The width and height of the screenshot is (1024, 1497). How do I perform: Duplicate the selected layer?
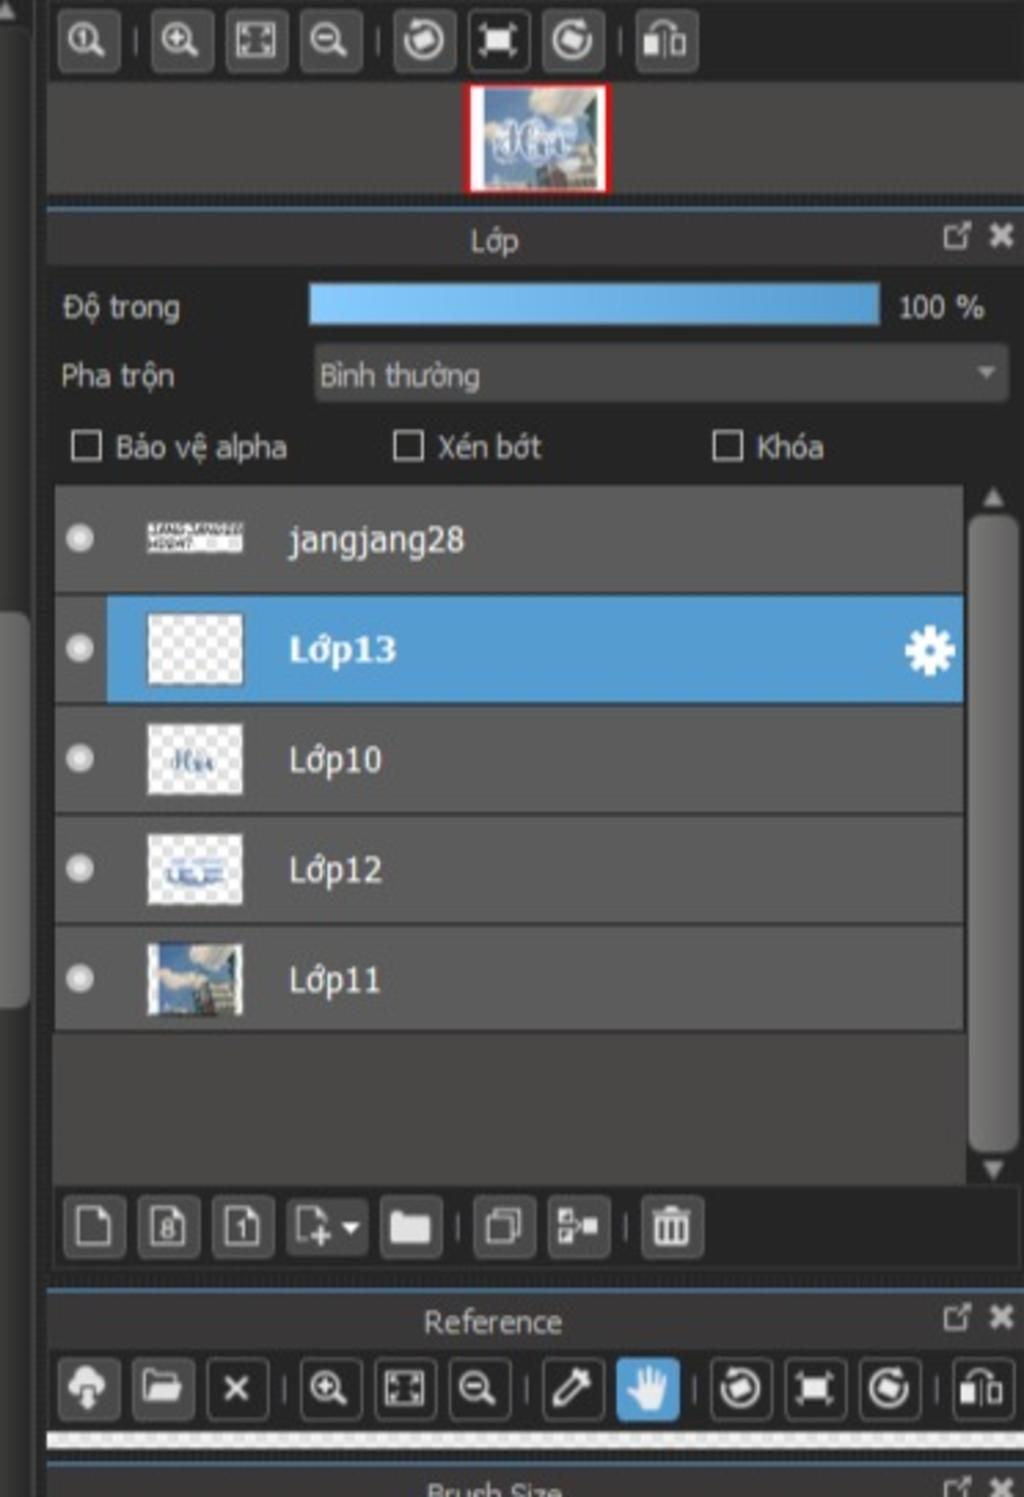point(503,1226)
